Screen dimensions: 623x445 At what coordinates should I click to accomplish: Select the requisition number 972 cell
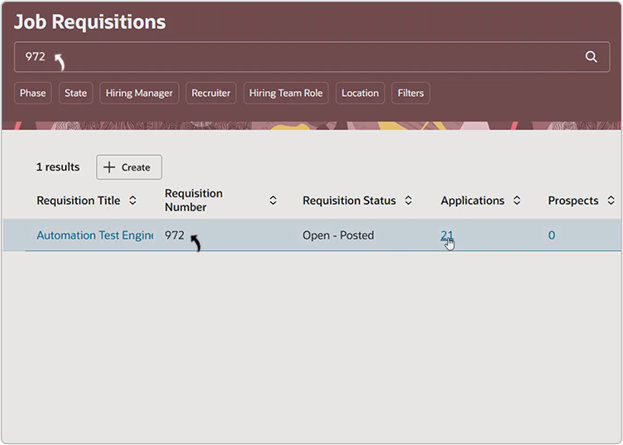click(175, 236)
